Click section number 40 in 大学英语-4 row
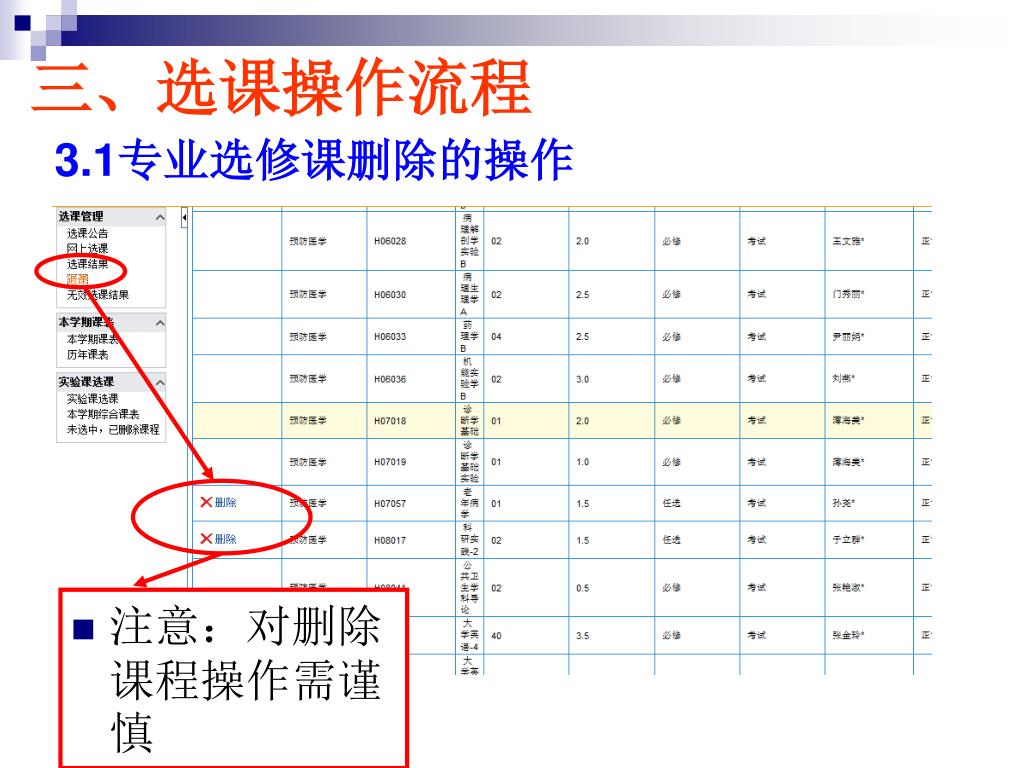Screen dimensions: 1024x768 click(x=496, y=635)
